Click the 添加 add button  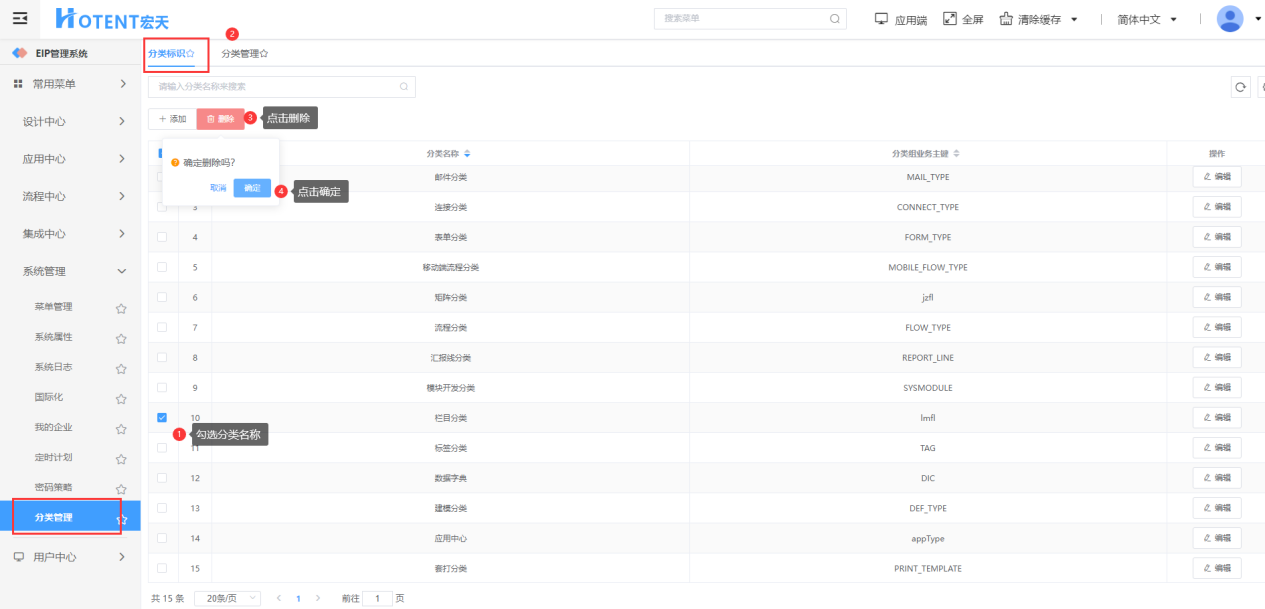(x=172, y=119)
